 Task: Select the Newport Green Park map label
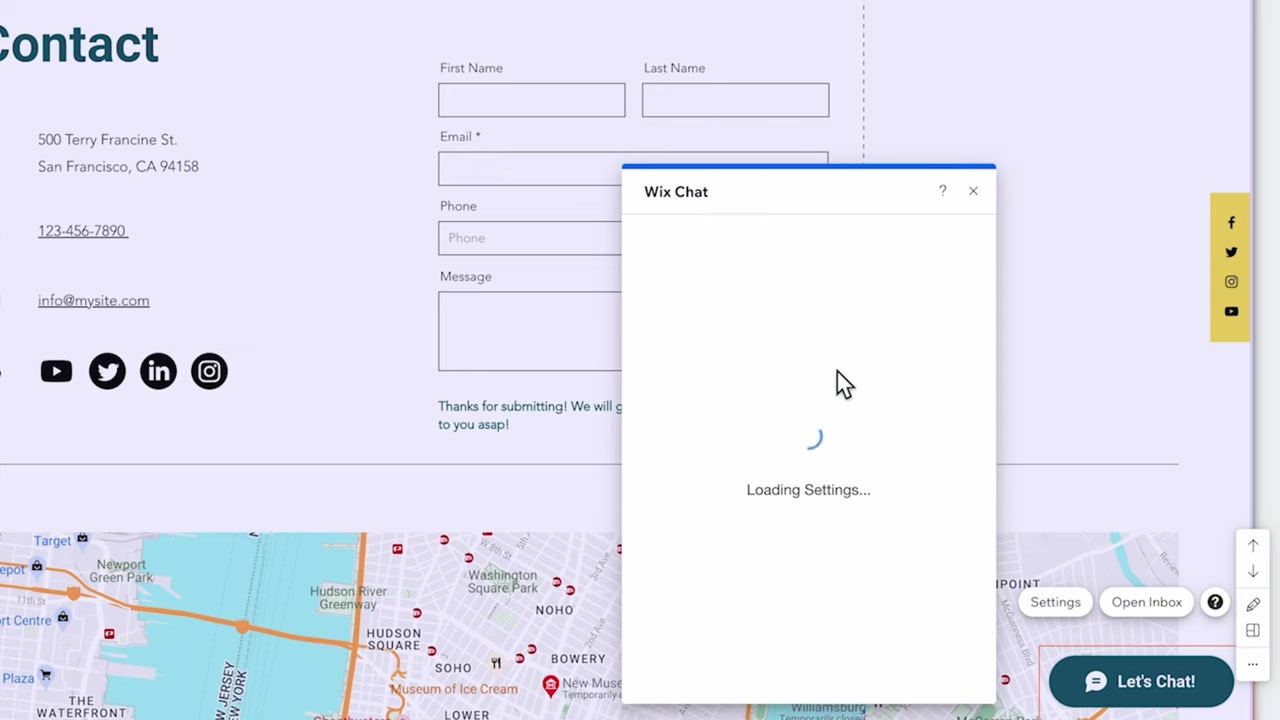click(122, 571)
